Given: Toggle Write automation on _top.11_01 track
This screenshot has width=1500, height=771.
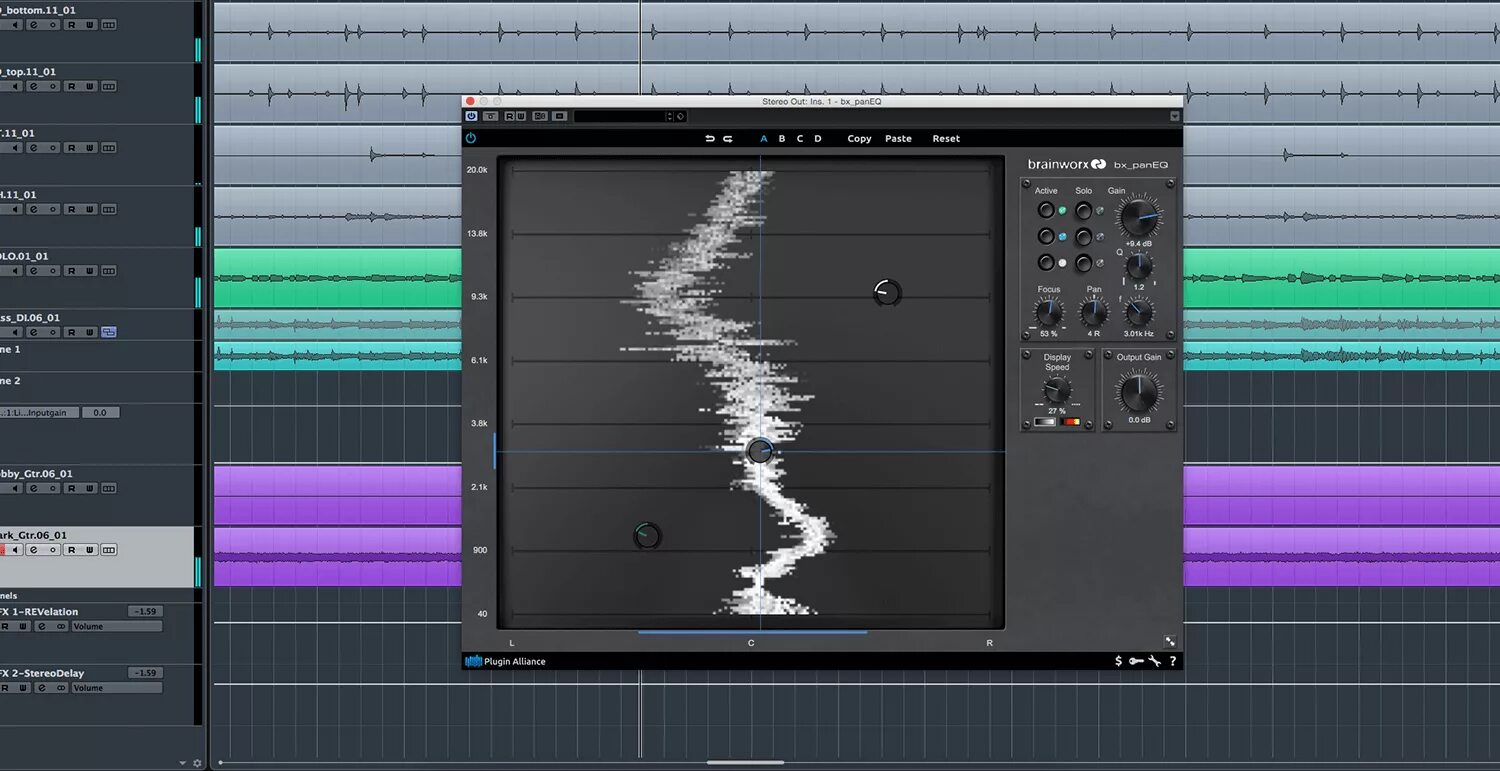Looking at the screenshot, I should tap(90, 86).
